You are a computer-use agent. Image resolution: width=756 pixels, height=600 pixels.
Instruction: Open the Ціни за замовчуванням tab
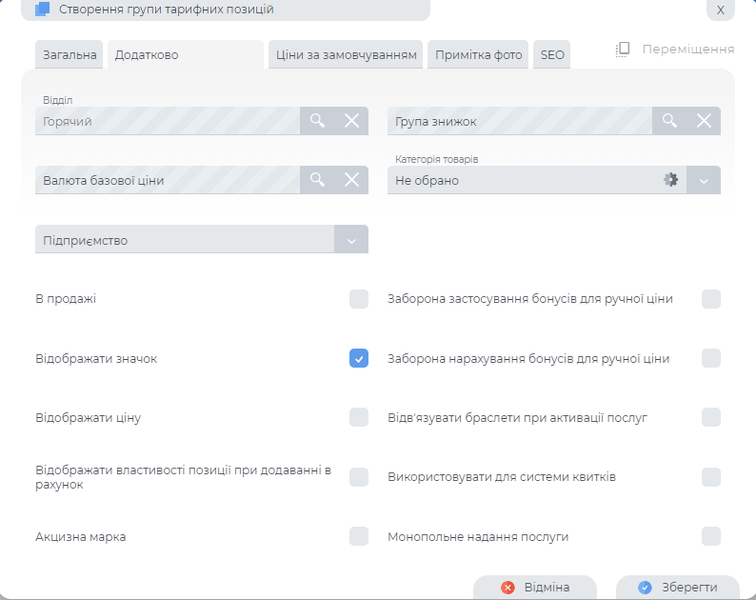[x=346, y=55]
